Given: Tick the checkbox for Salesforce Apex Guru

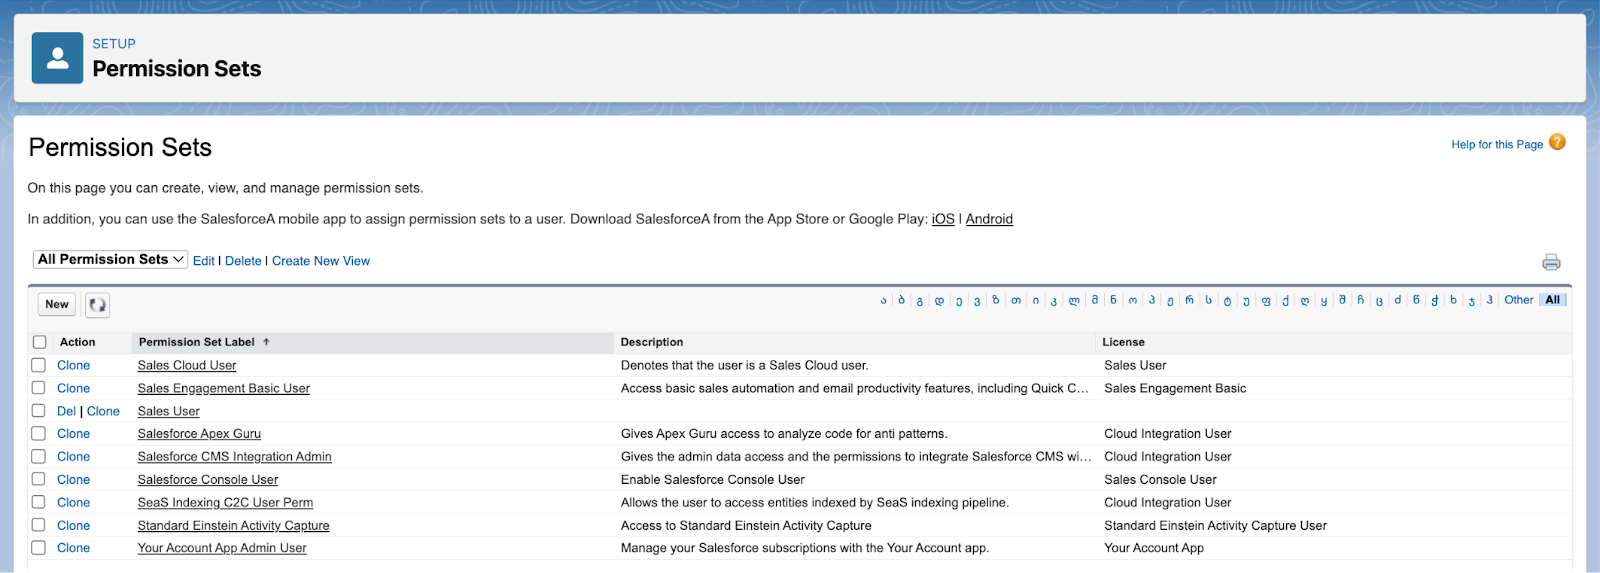Looking at the screenshot, I should tap(38, 434).
